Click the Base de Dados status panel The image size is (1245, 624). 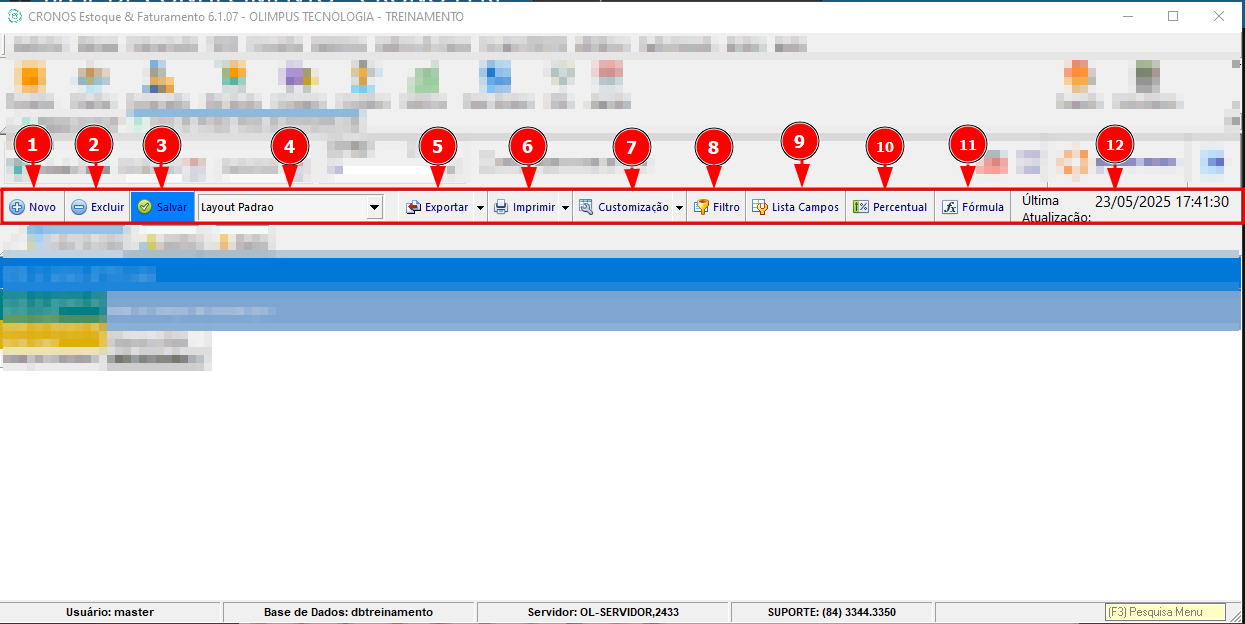tap(348, 612)
